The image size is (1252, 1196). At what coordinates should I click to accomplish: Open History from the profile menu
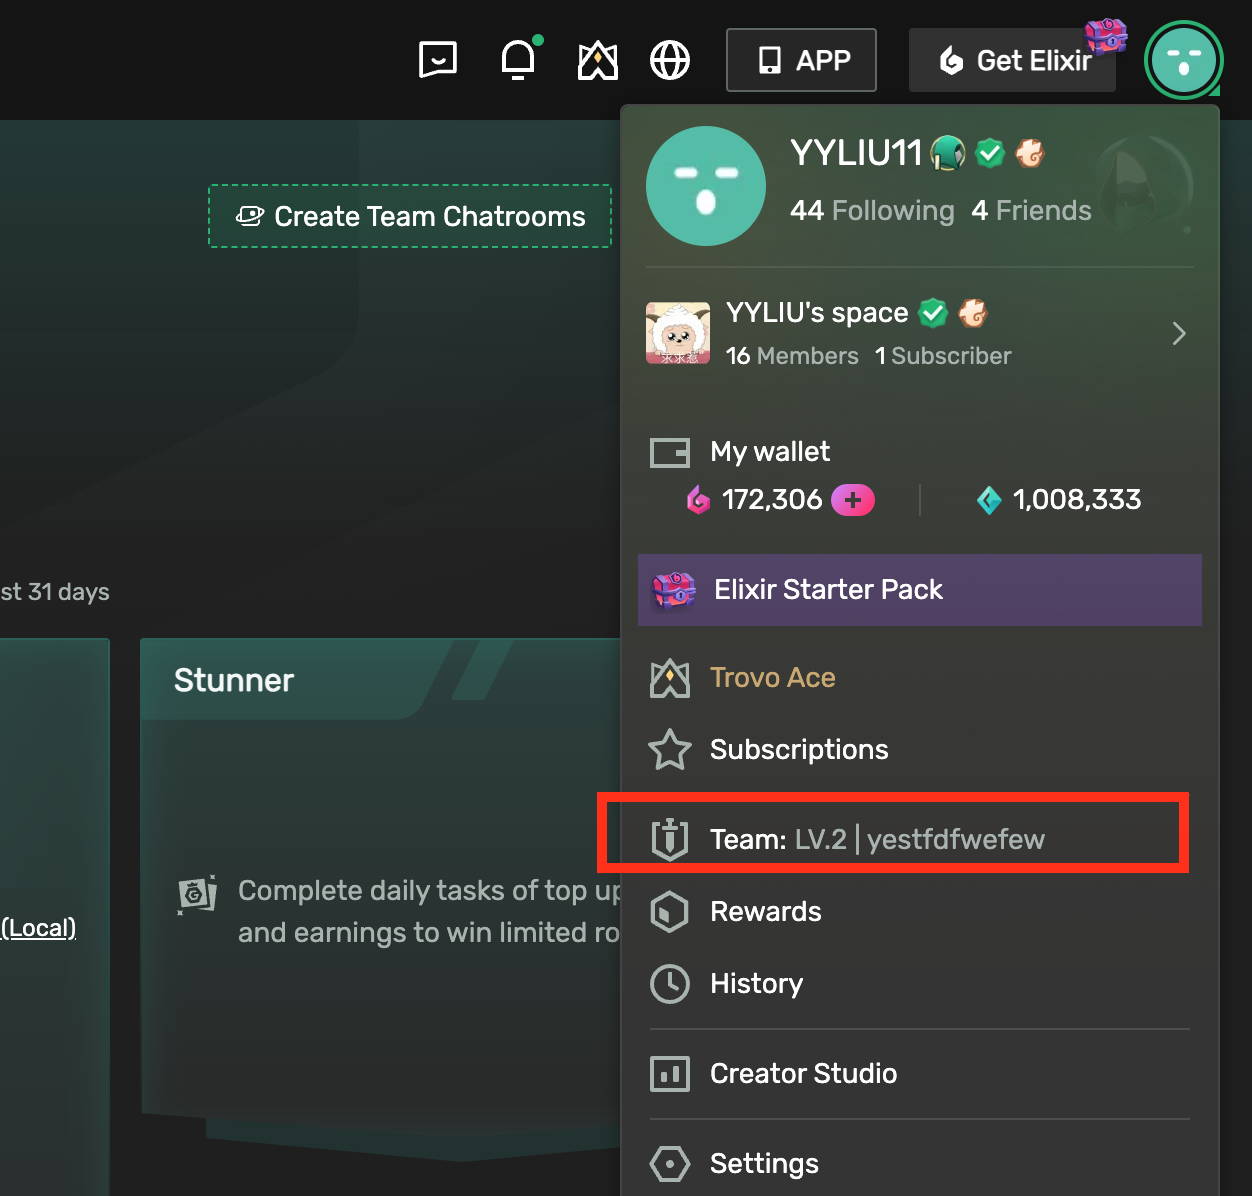tap(756, 984)
